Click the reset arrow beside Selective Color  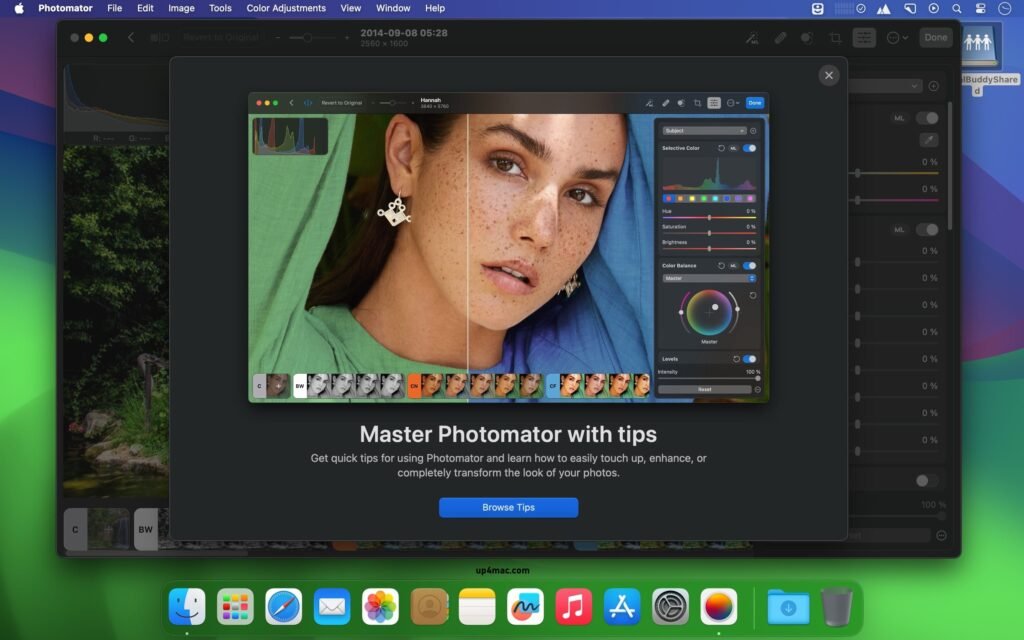pos(721,148)
